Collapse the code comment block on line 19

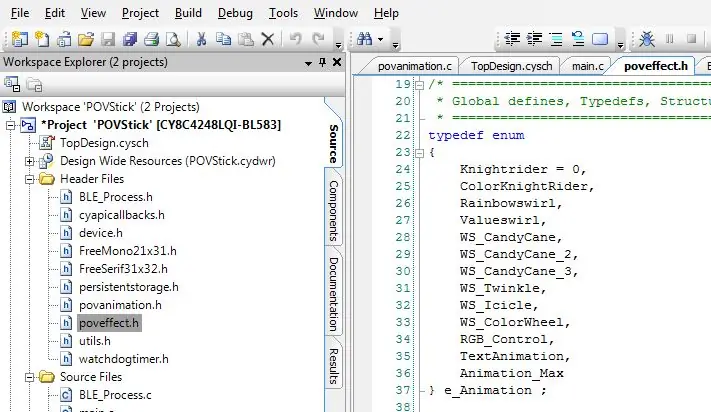click(419, 85)
